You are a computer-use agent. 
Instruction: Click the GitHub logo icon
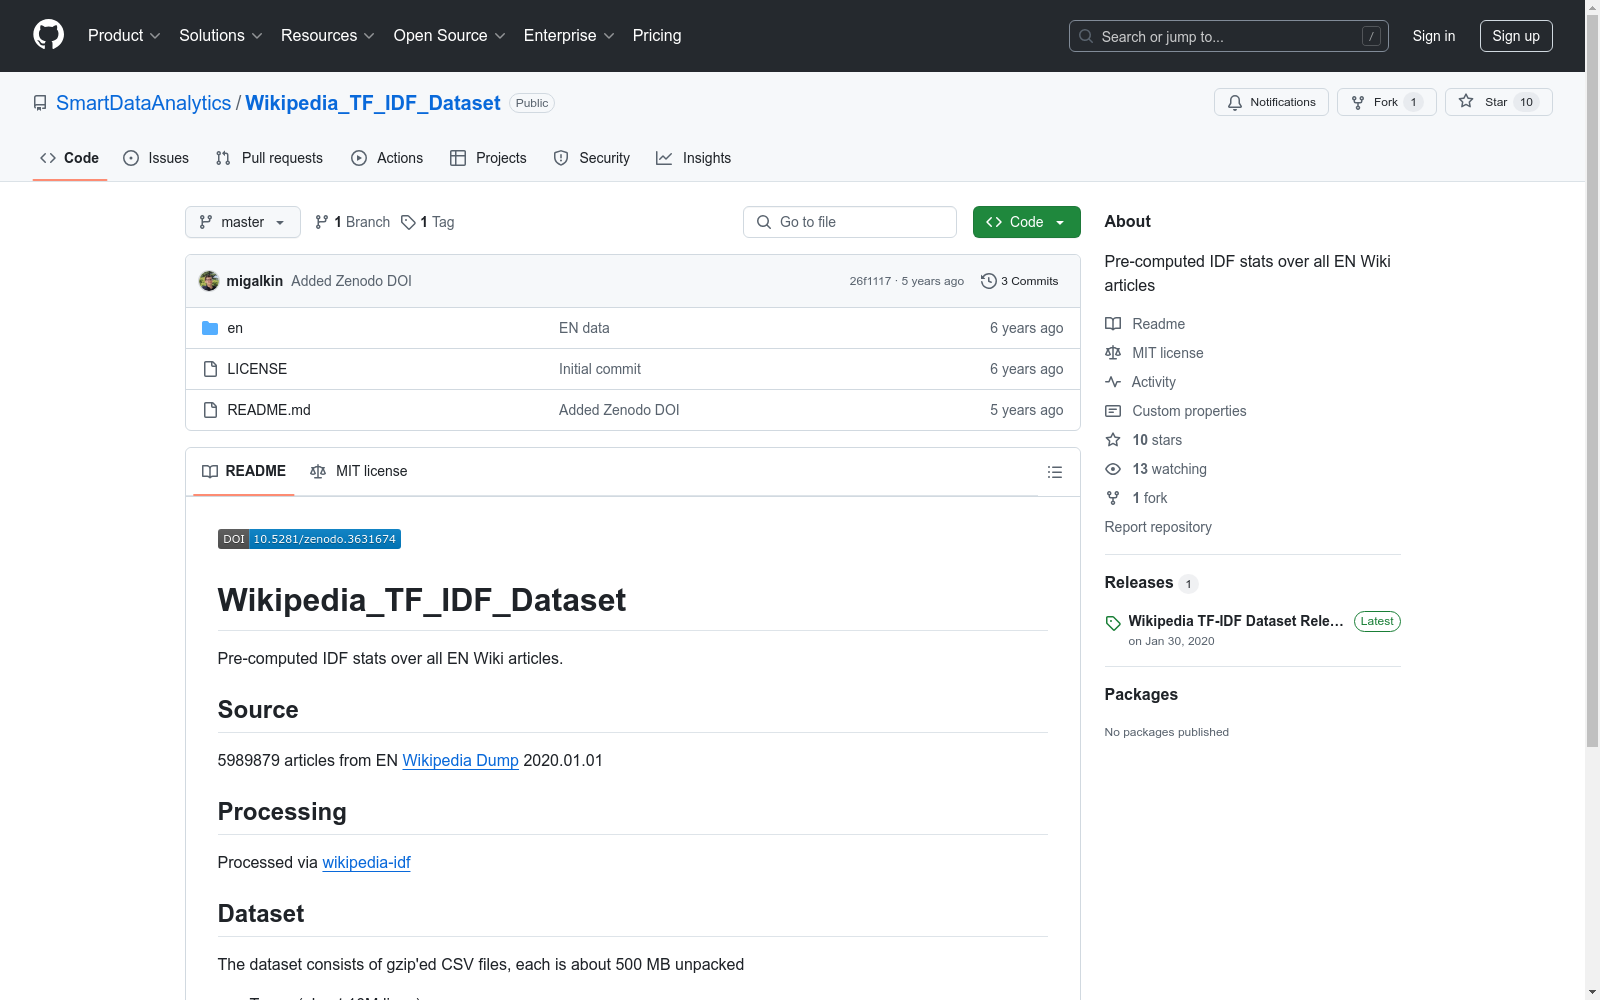click(48, 35)
